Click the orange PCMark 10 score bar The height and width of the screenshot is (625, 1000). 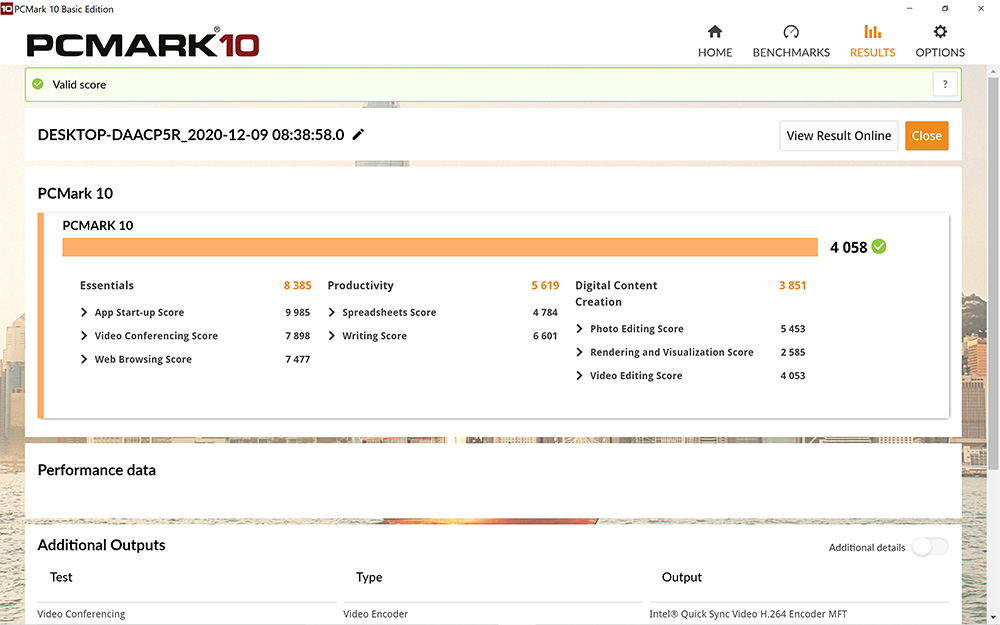click(440, 247)
